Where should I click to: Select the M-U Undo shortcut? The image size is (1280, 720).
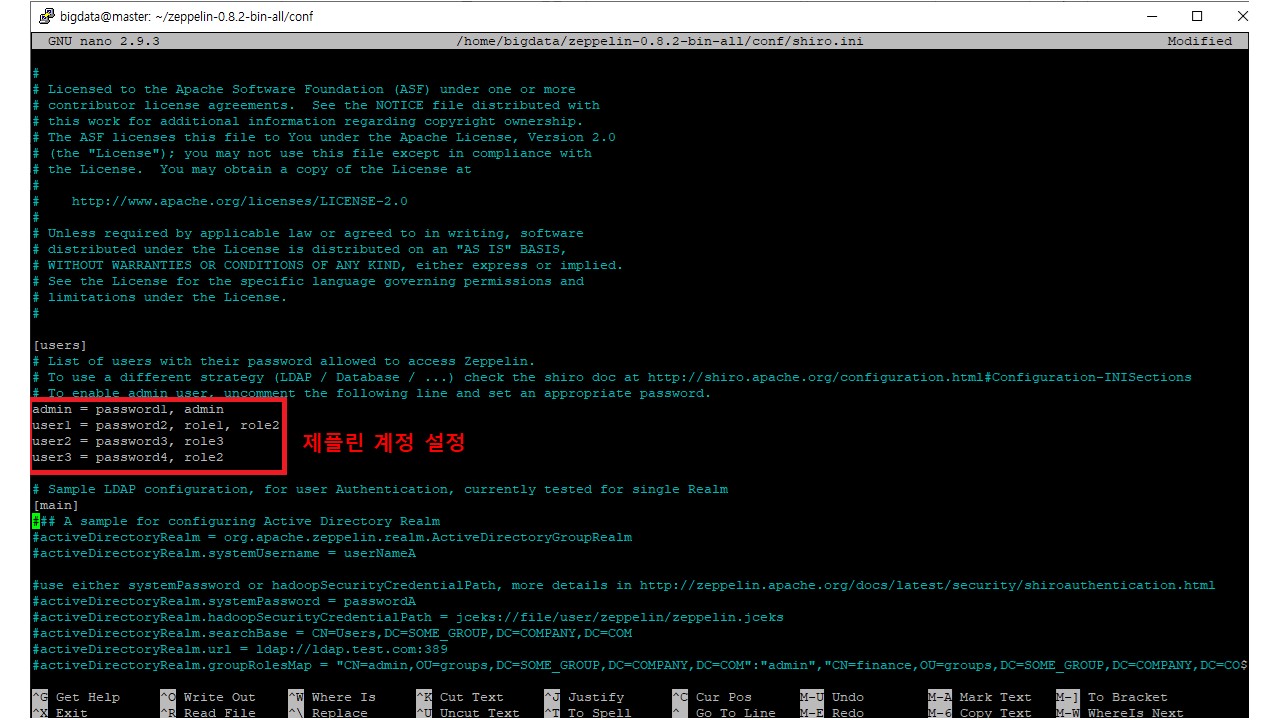[832, 697]
